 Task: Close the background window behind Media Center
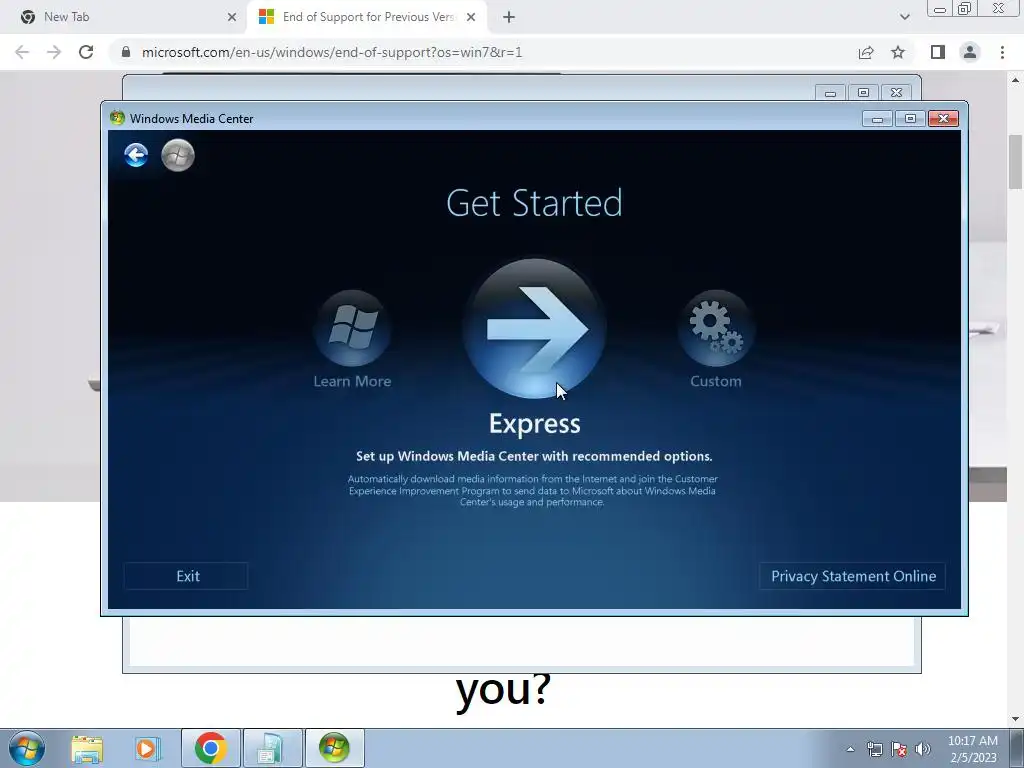[x=896, y=93]
